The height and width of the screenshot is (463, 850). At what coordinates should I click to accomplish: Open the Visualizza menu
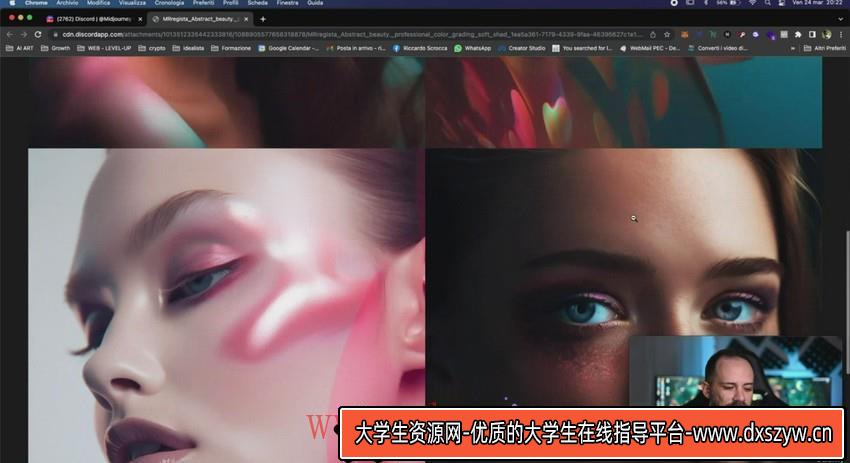click(132, 3)
